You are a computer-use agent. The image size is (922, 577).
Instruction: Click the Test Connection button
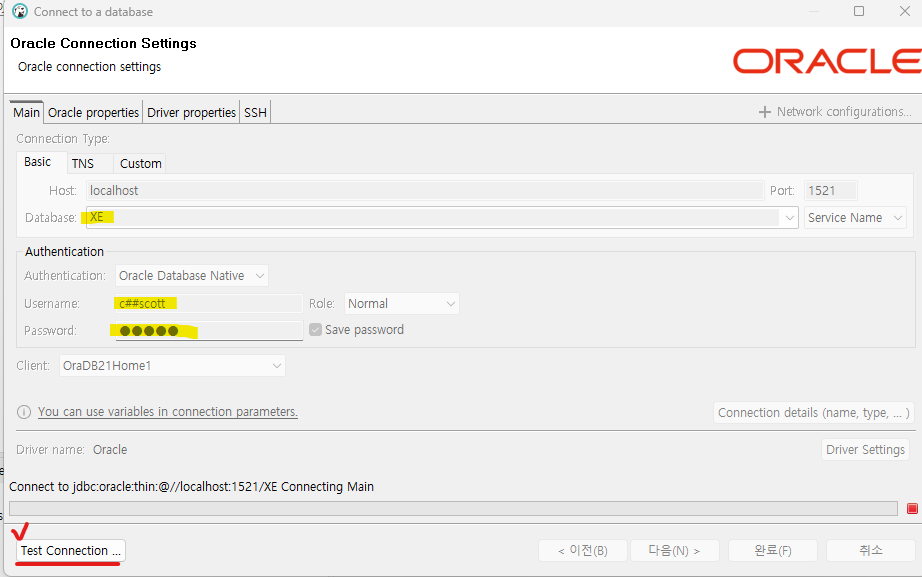point(71,551)
